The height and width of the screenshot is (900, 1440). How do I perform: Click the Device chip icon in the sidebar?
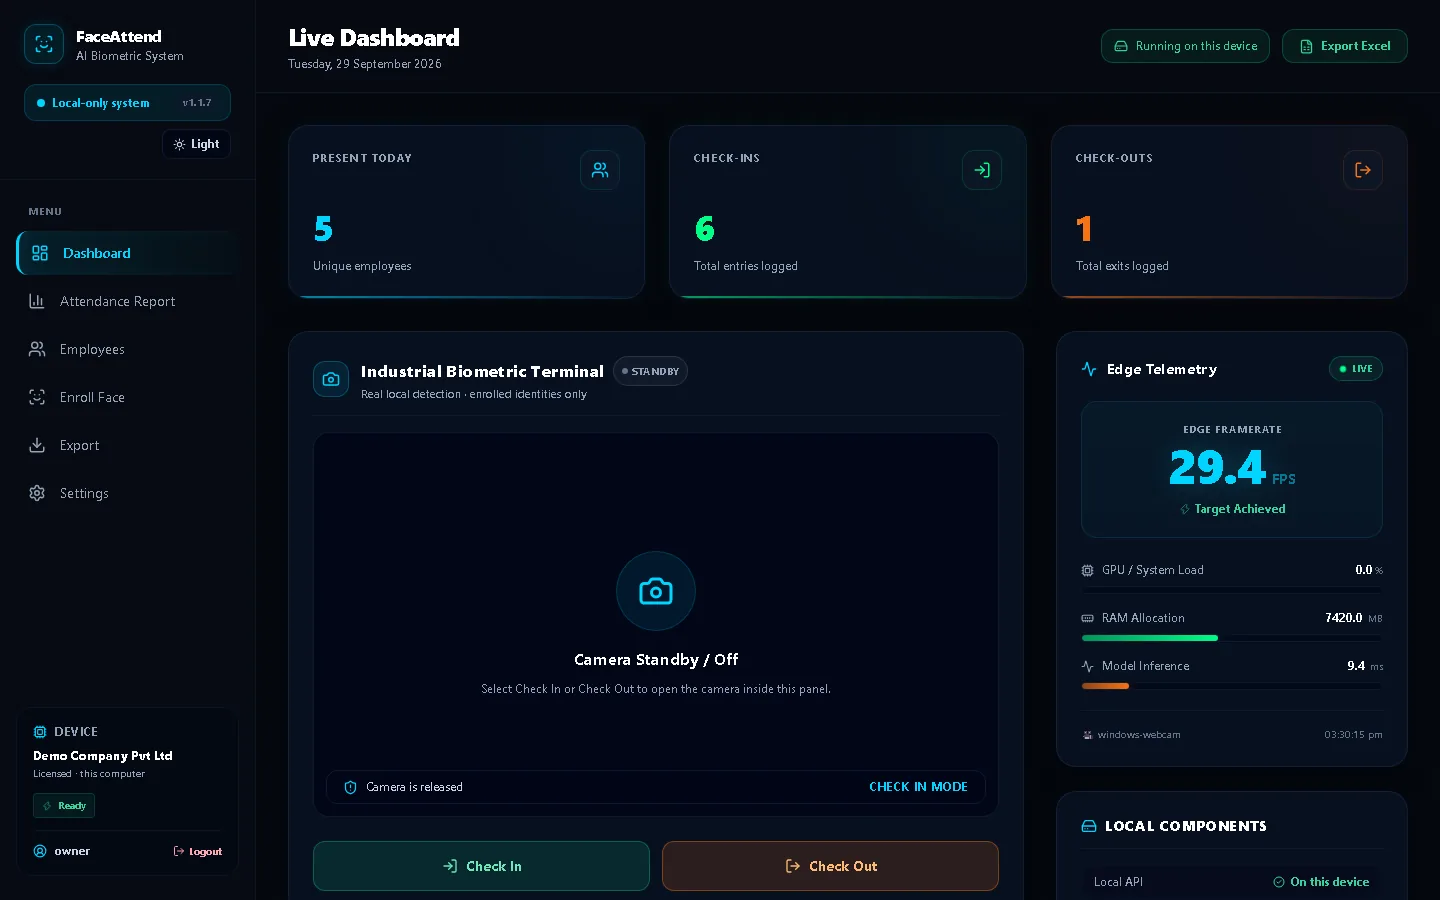point(40,732)
